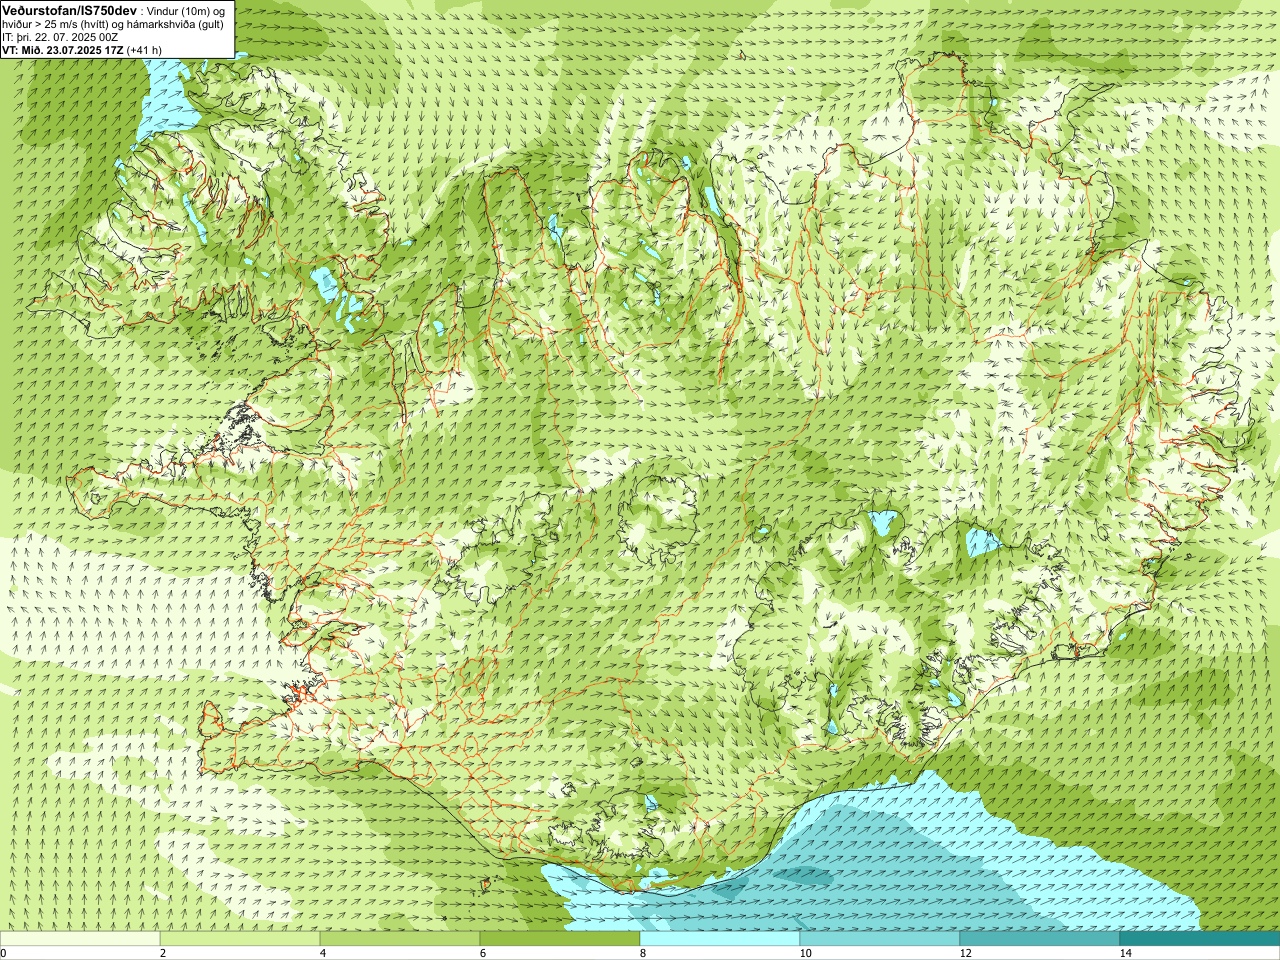Click the 2–4 m/s light green legend swatch
Viewport: 1280px width, 960px height.
[240, 939]
